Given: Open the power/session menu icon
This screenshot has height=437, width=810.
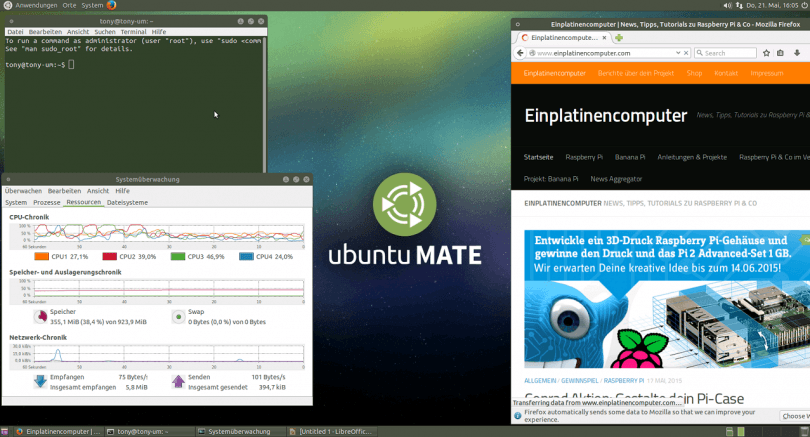Looking at the screenshot, I should 804,5.
